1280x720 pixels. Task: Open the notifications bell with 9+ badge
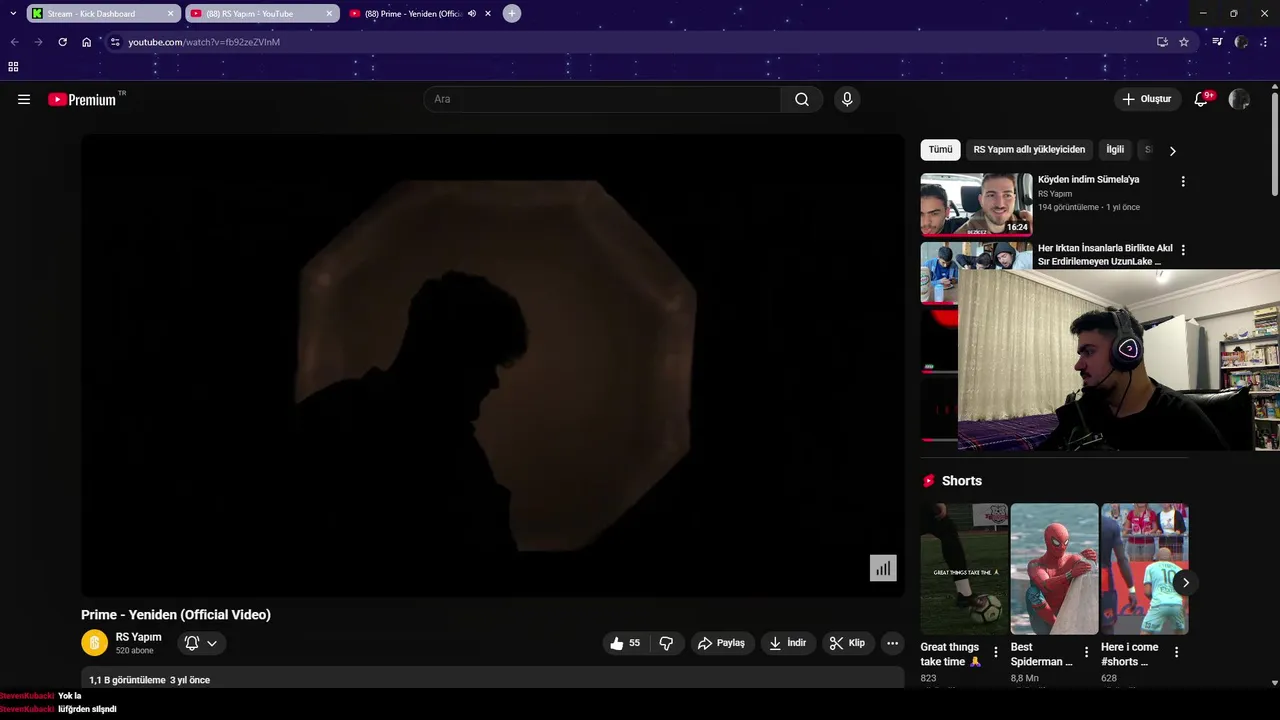[x=1202, y=99]
